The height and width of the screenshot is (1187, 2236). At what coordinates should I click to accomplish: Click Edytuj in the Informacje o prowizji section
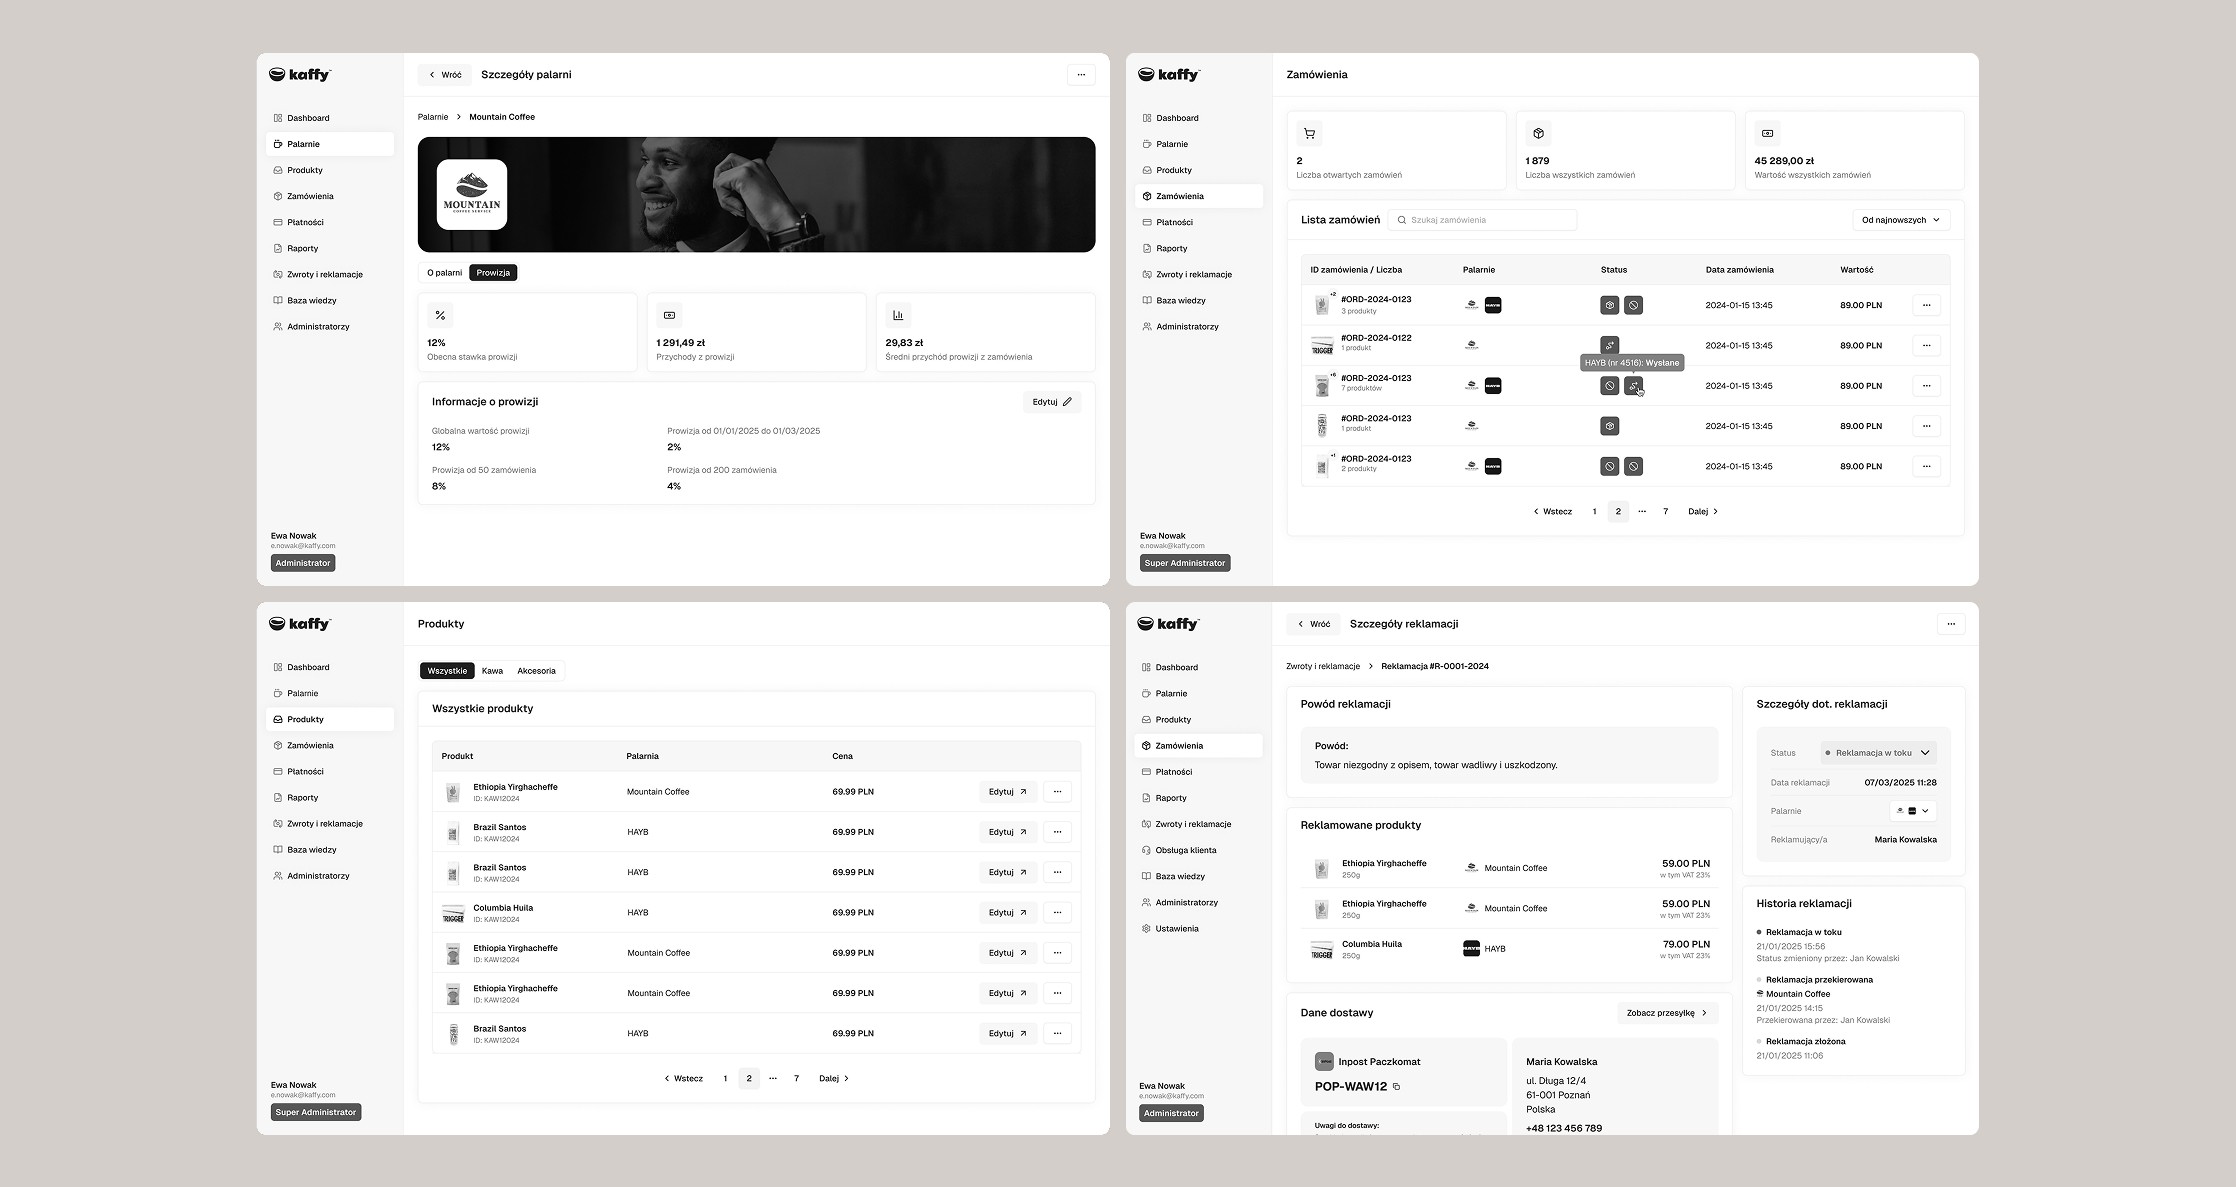coord(1051,402)
